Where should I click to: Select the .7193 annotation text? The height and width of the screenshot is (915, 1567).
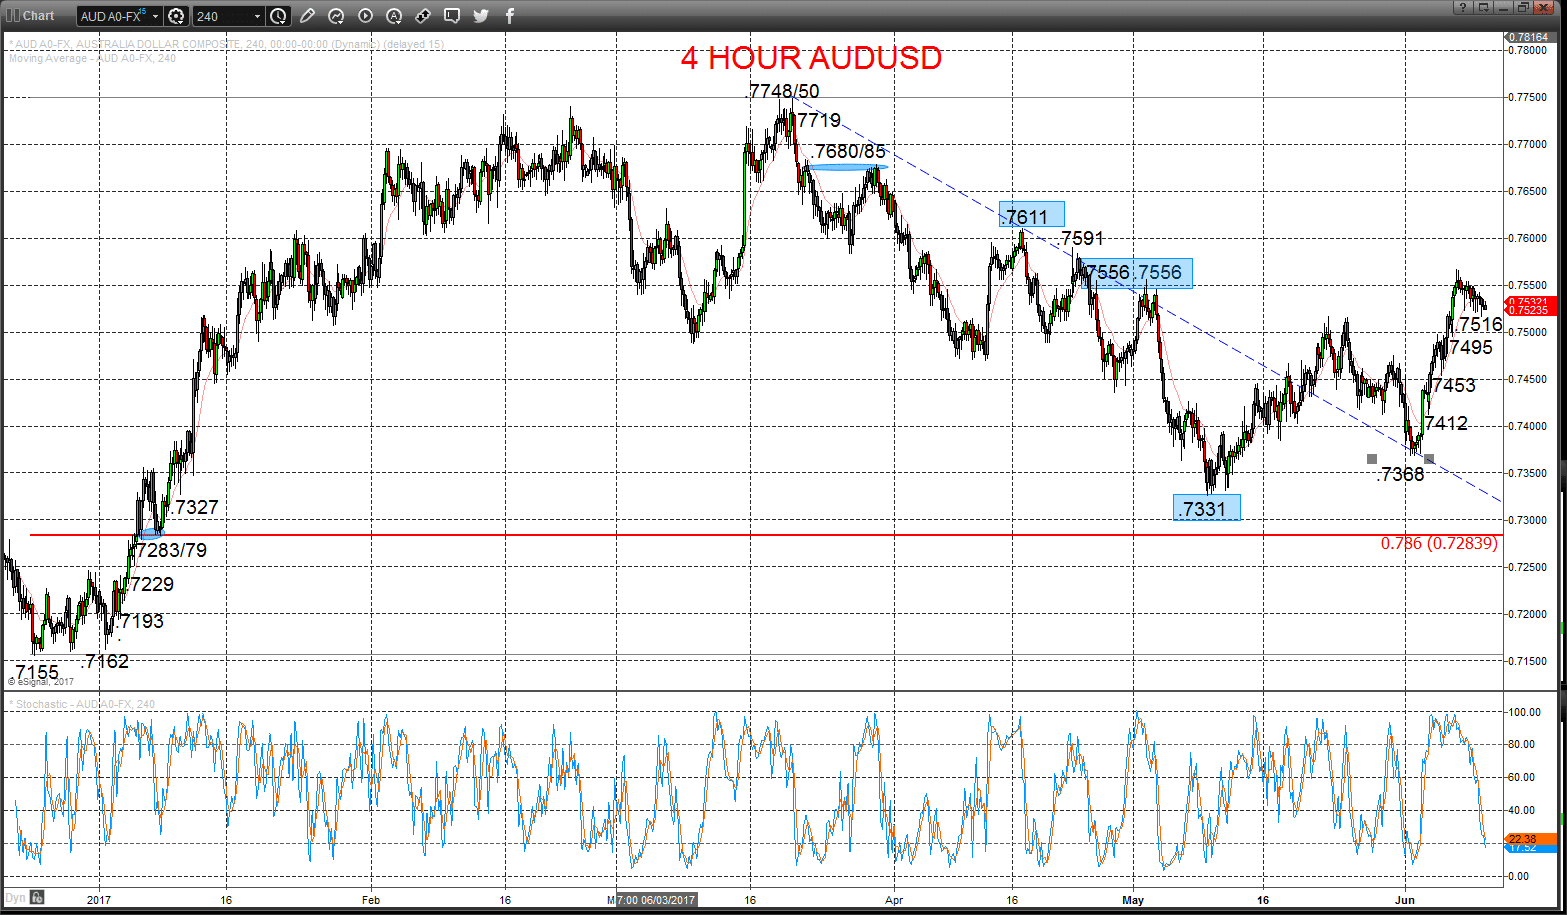[140, 621]
